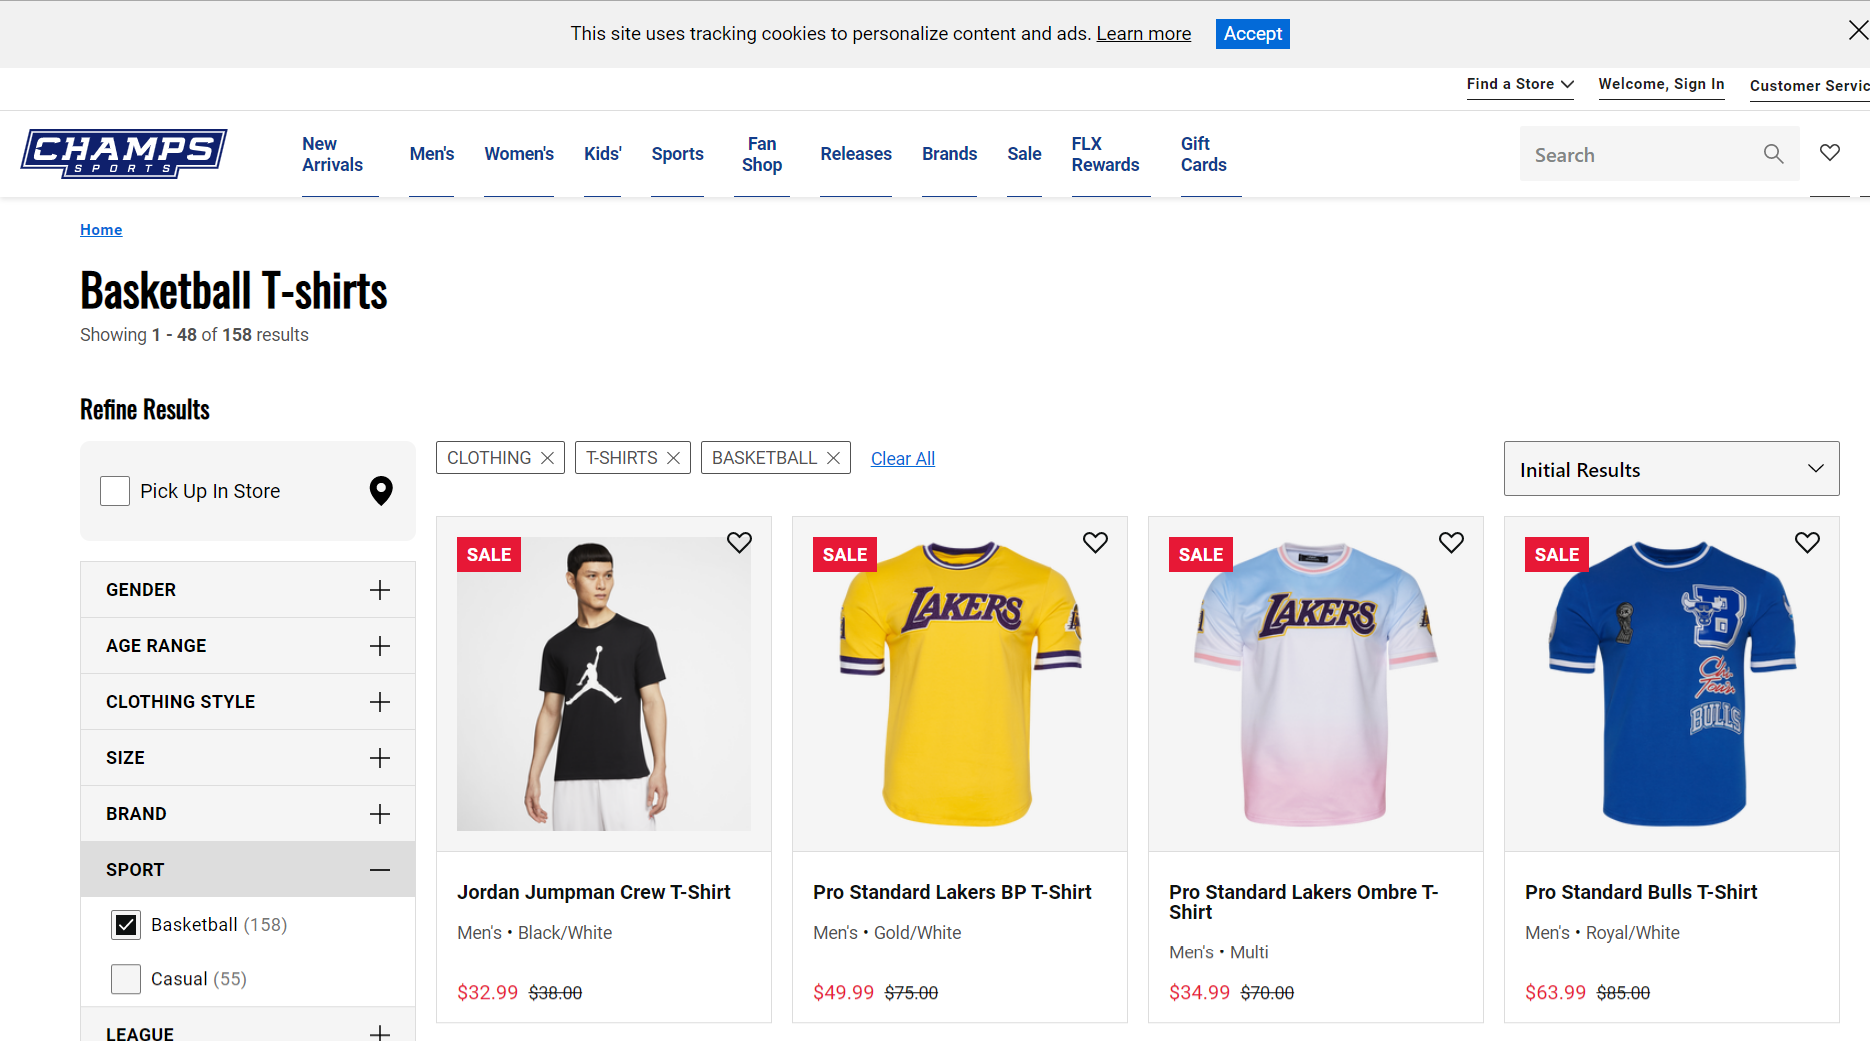
Task: Click the Clear All filters link
Action: 903,459
